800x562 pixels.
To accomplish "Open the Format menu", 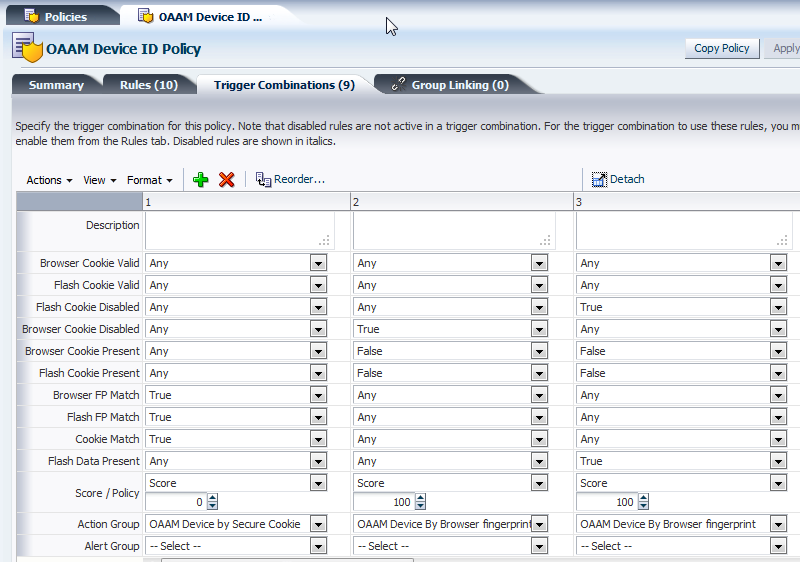I will point(149,180).
